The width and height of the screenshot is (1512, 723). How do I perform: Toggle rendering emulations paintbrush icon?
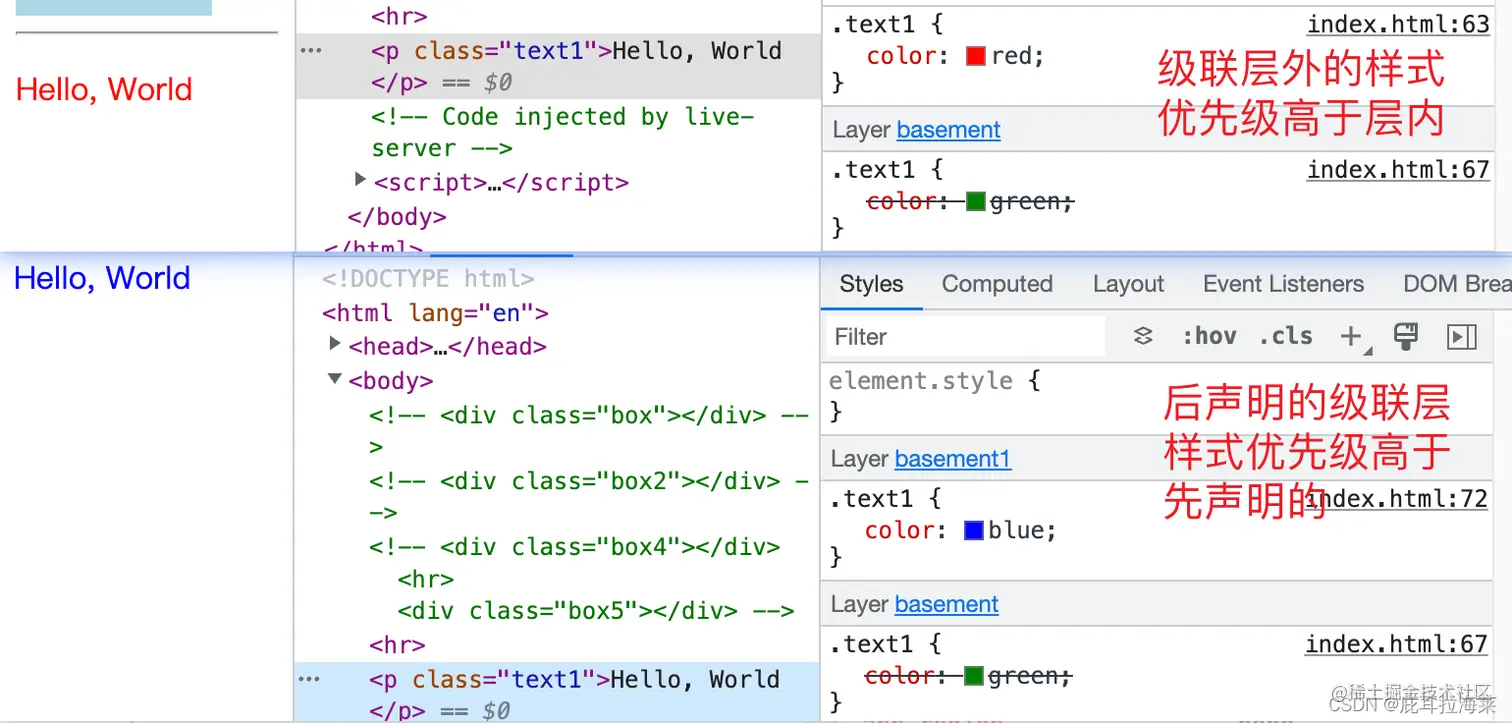tap(1406, 337)
